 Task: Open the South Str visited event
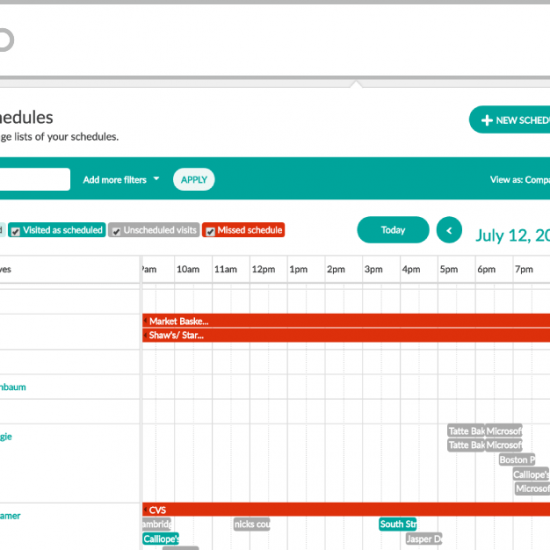coord(398,524)
